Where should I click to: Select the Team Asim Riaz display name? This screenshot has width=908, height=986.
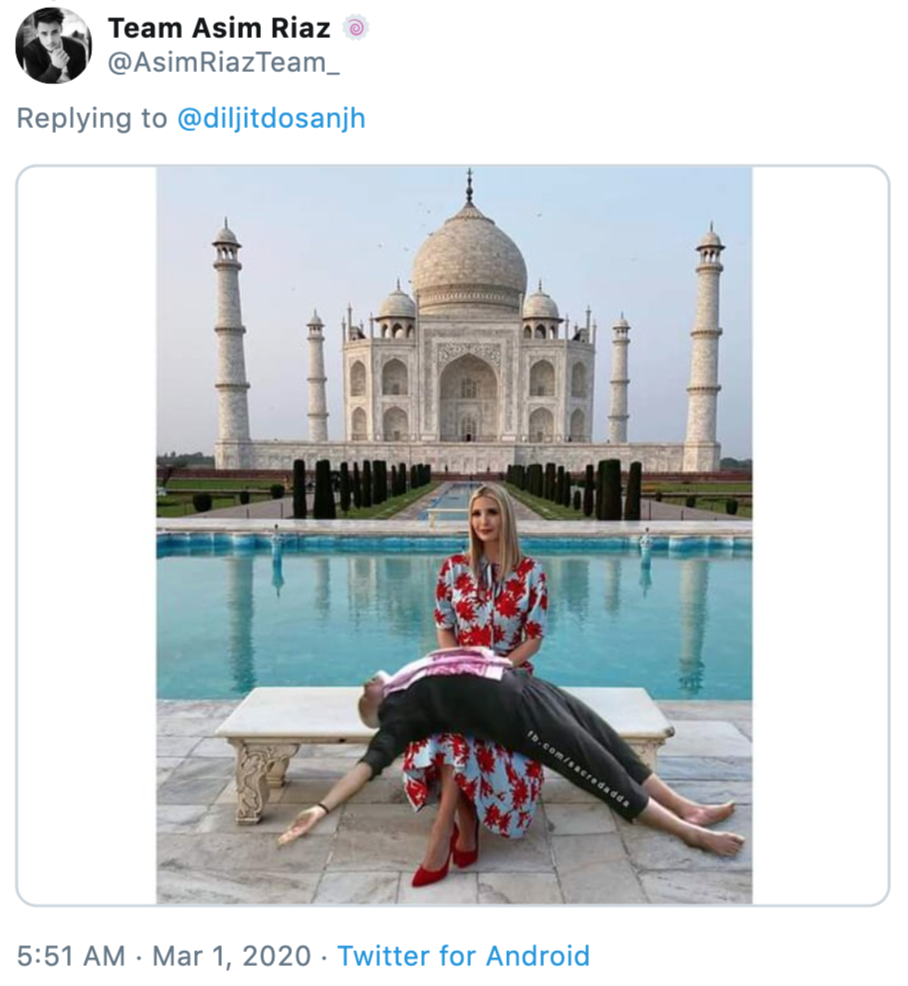click(x=219, y=27)
